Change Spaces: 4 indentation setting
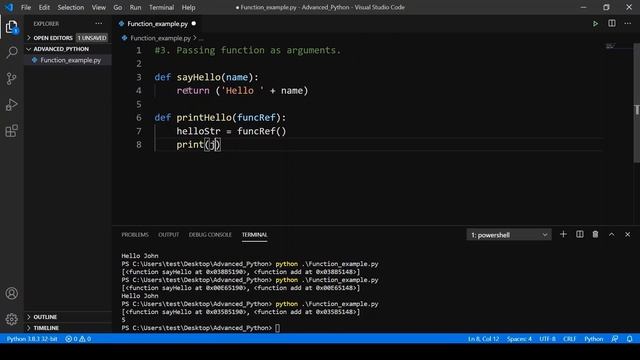This screenshot has height=360, width=640. pyautogui.click(x=519, y=339)
